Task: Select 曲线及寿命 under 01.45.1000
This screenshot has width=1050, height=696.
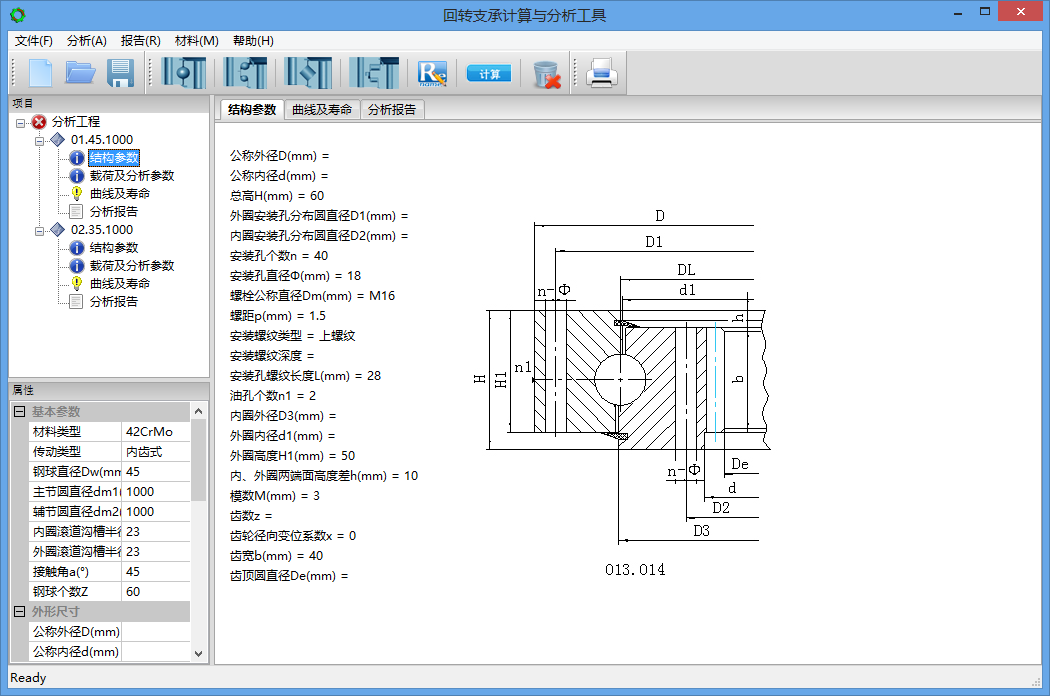Action: (120, 194)
